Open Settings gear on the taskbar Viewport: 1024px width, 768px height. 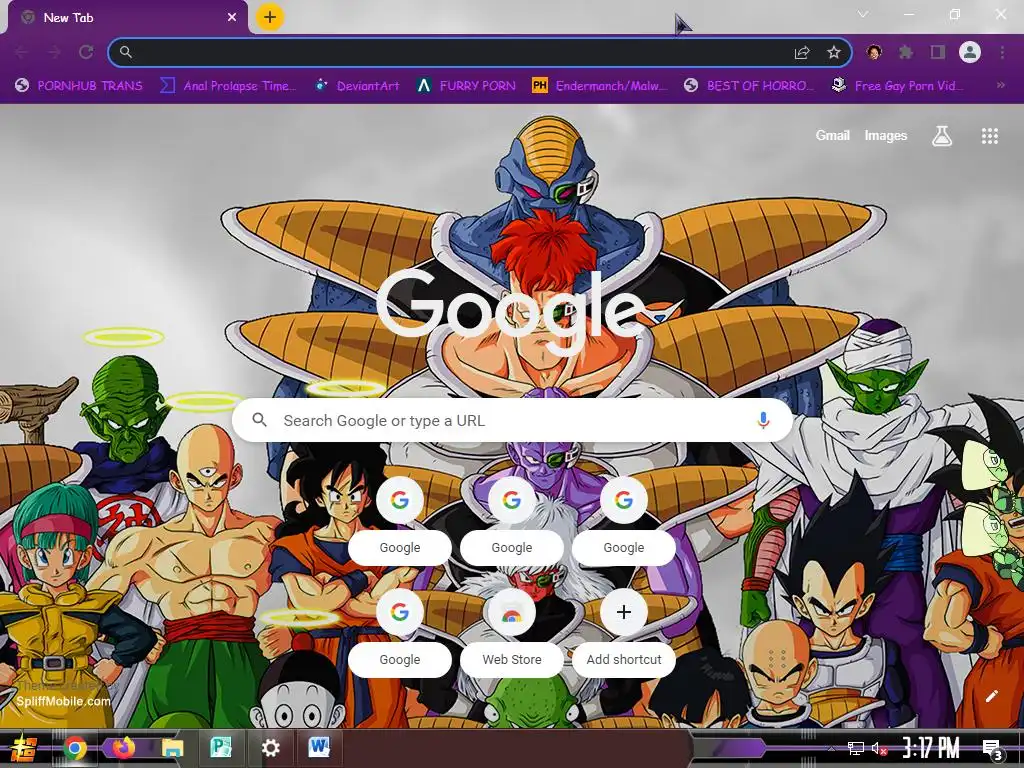[x=270, y=748]
